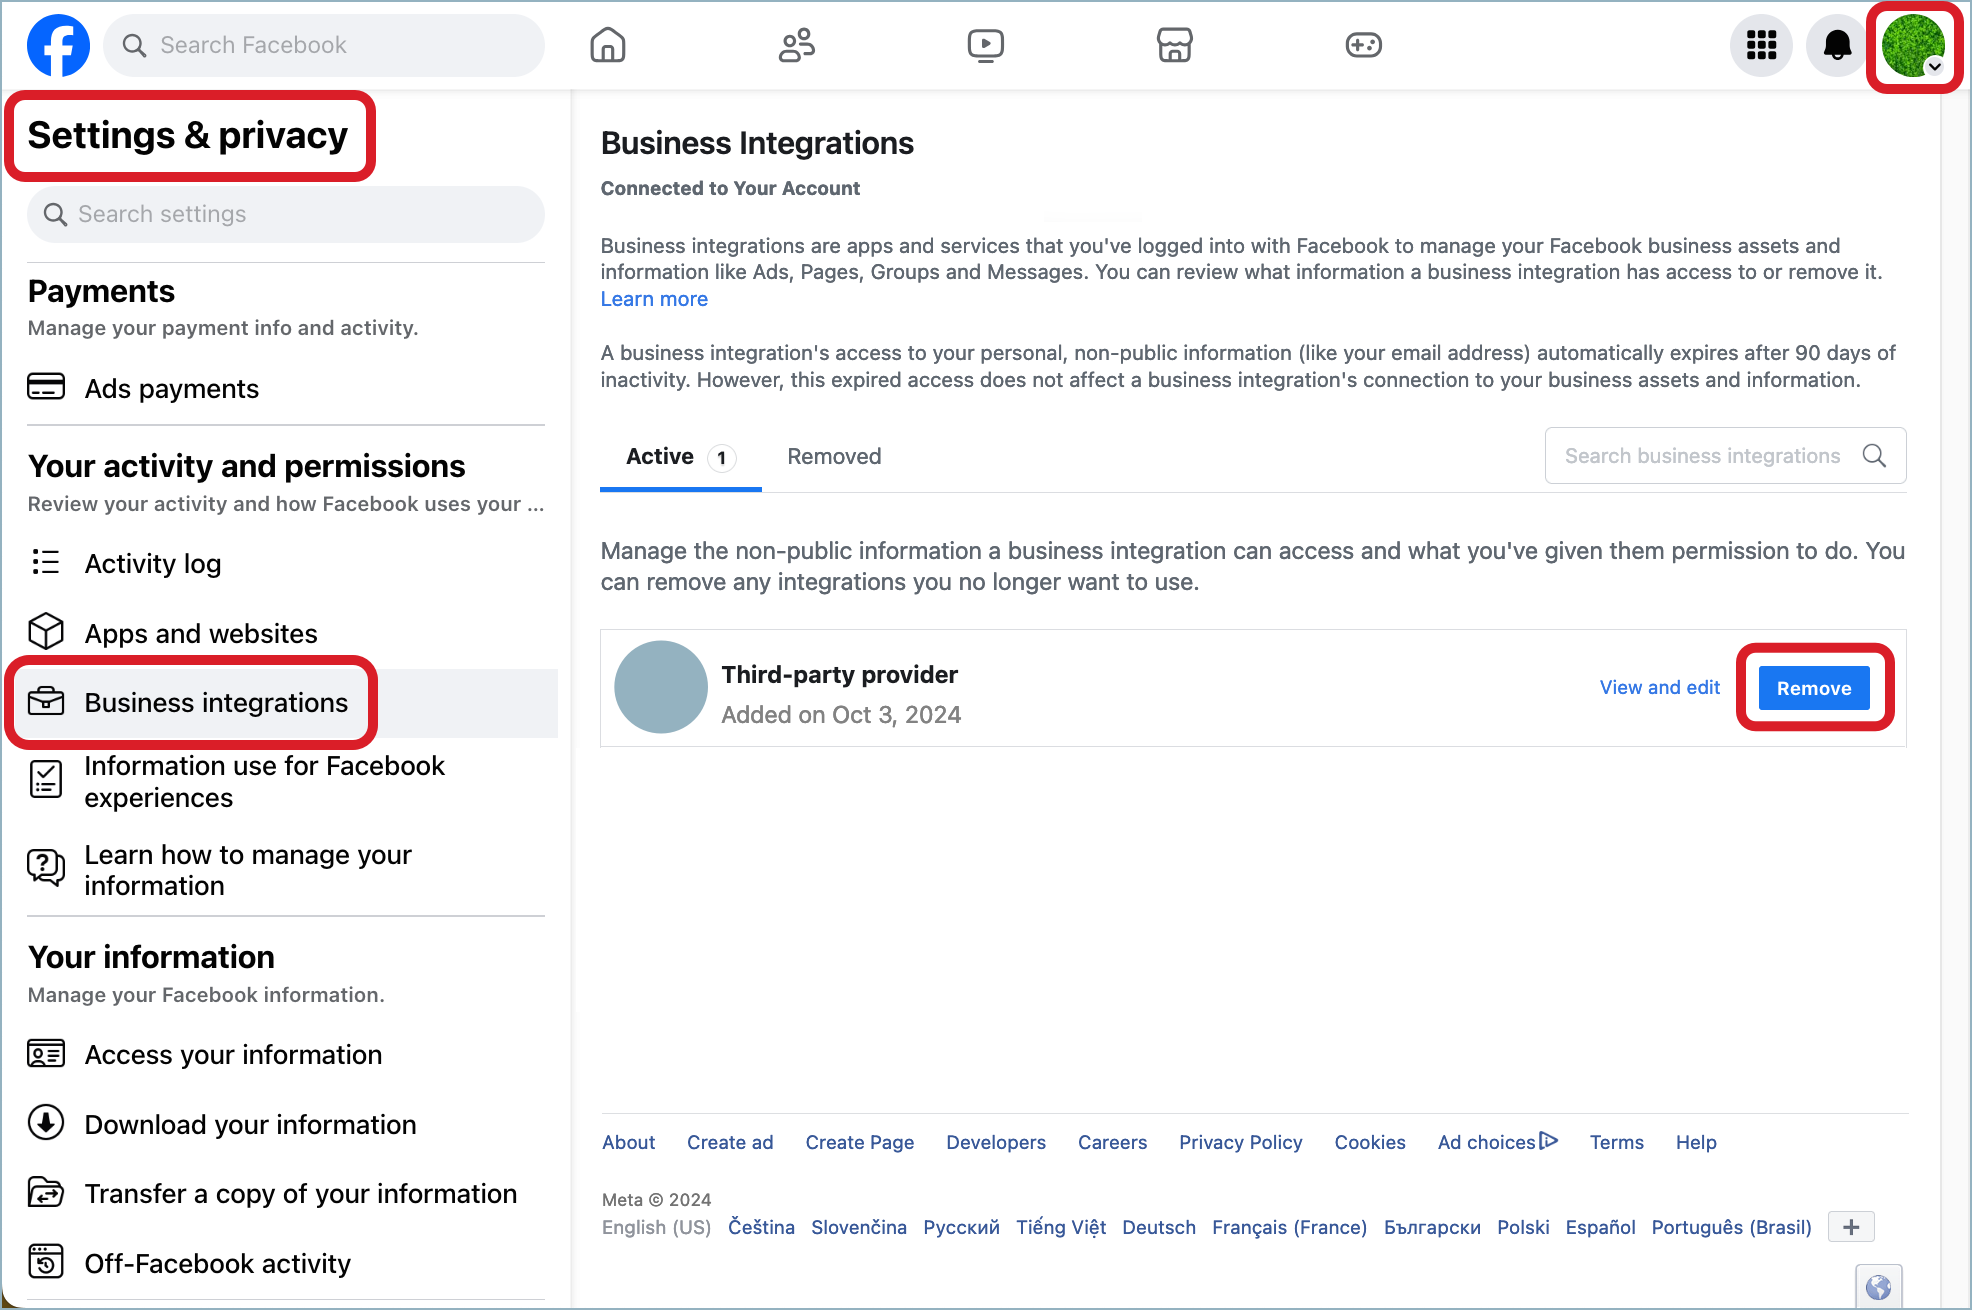
Task: Open the Gaming icon
Action: pos(1363,45)
